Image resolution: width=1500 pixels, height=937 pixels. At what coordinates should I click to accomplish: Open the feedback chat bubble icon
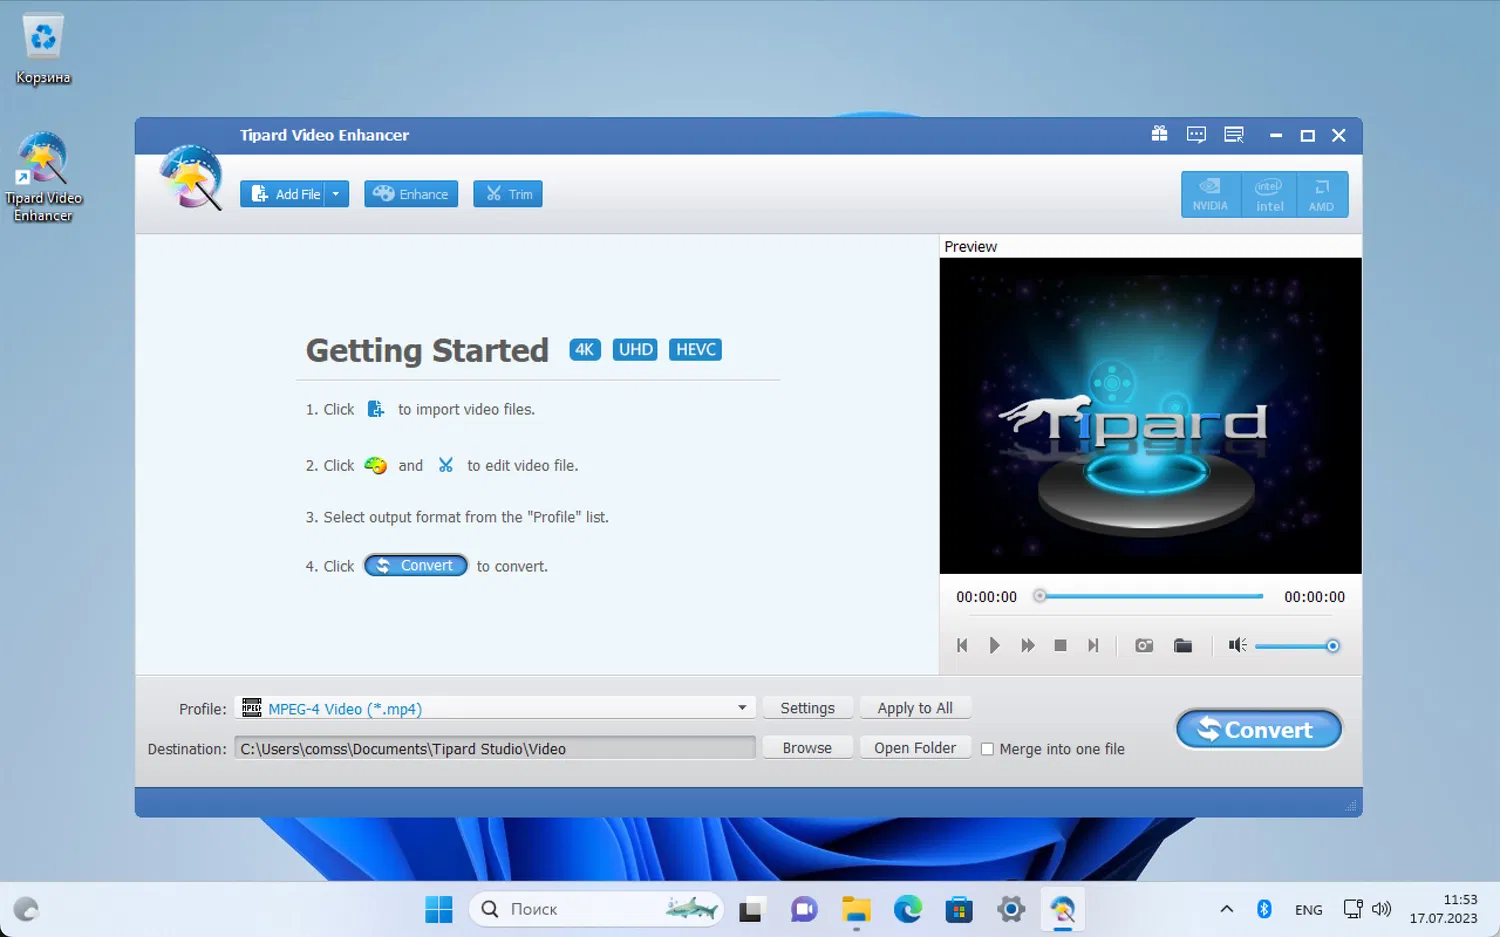[1196, 135]
